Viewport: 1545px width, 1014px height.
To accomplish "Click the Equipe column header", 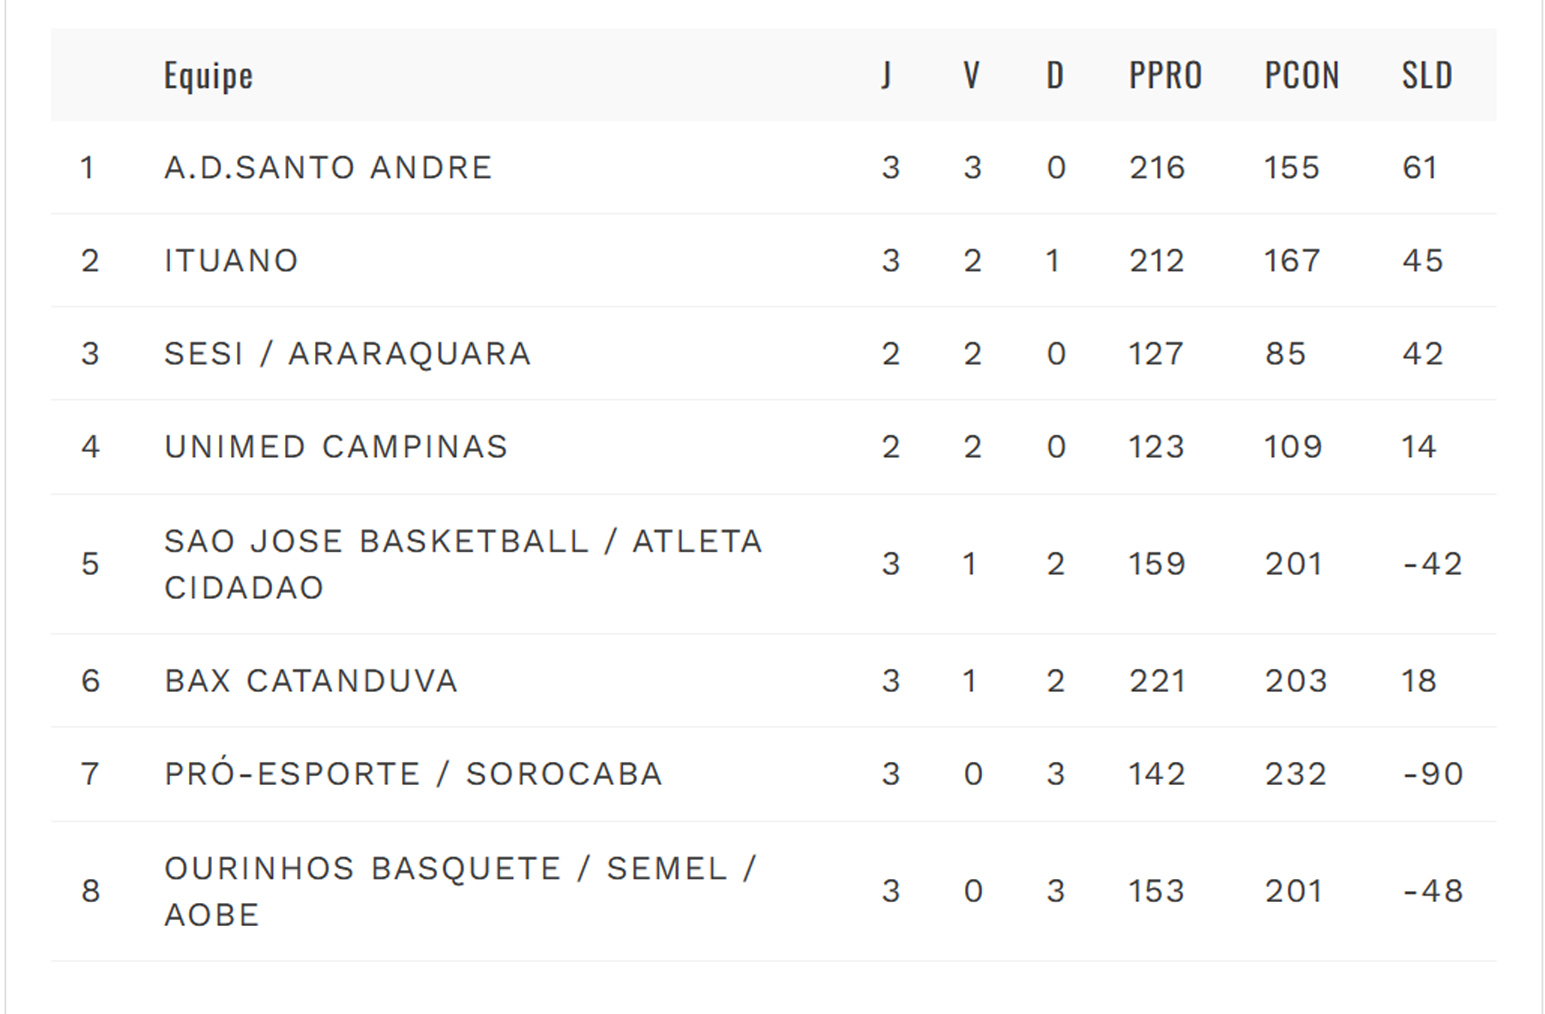I will tap(208, 75).
